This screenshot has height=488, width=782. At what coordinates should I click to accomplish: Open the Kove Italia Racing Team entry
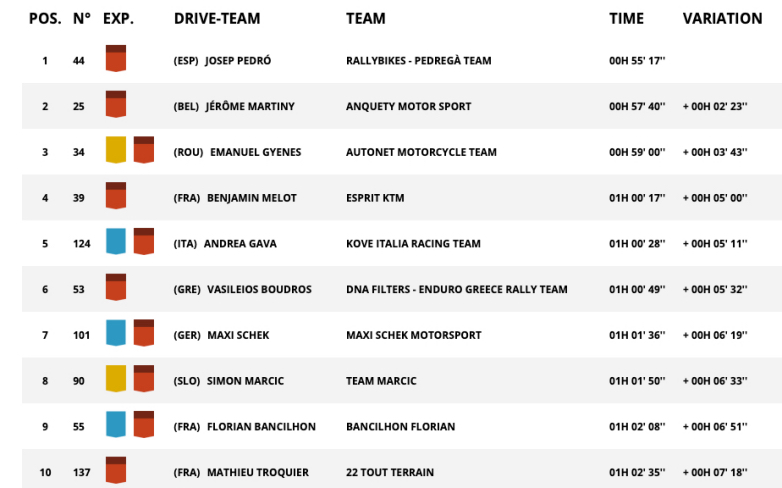pos(413,244)
